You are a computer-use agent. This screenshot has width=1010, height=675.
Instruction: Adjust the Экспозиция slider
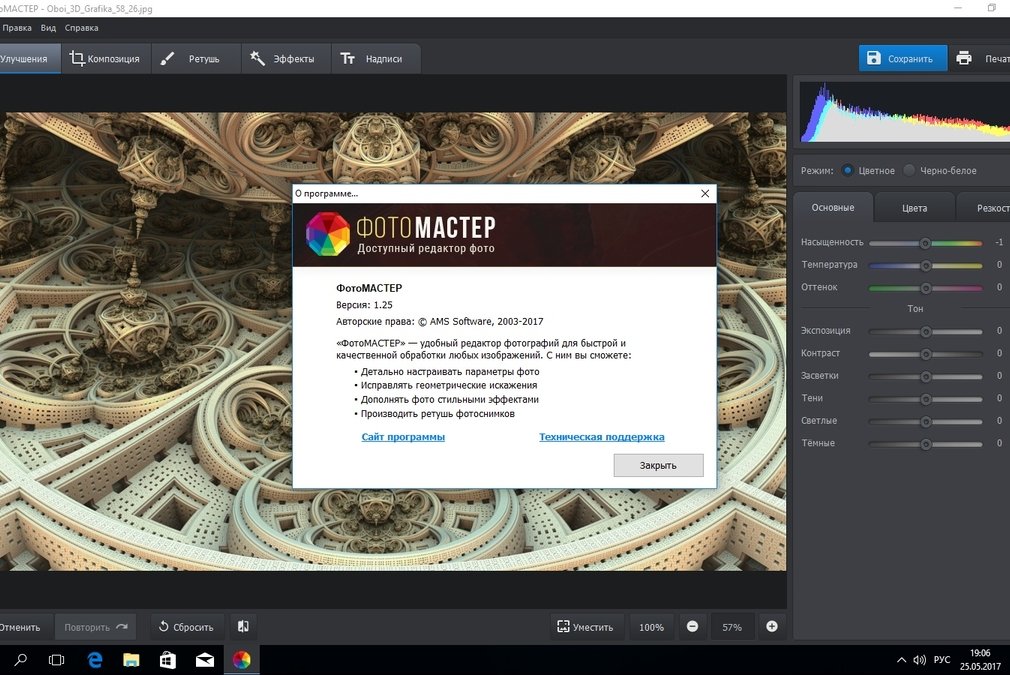pyautogui.click(x=925, y=332)
